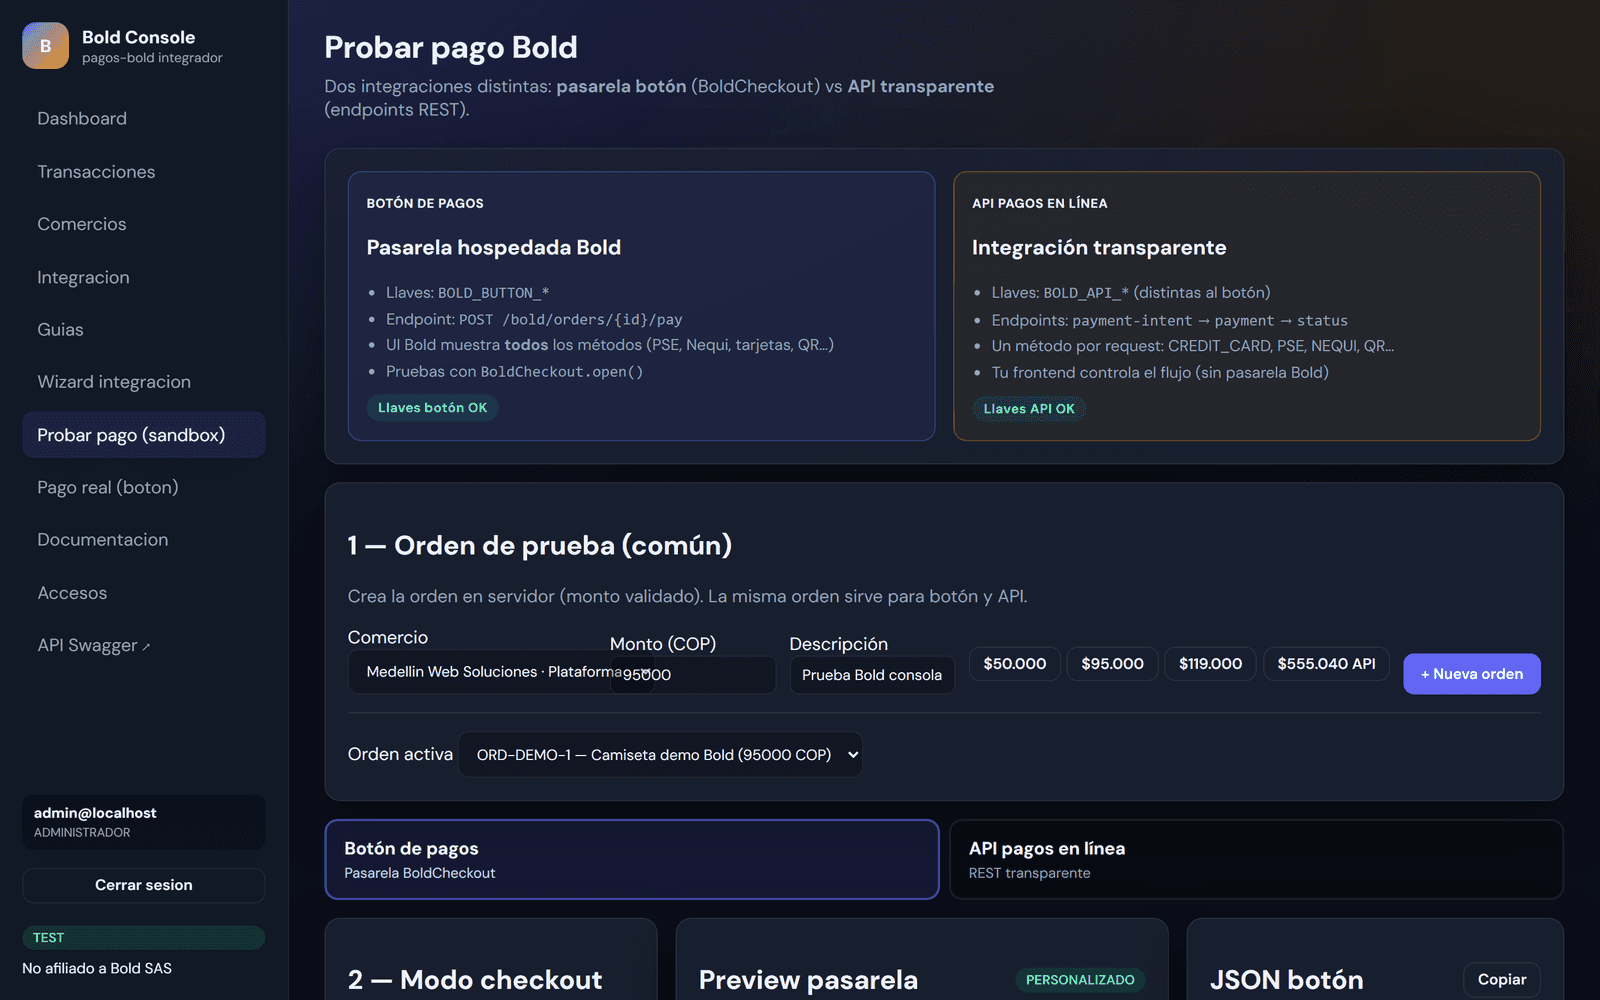This screenshot has height=1000, width=1600.
Task: Click the '2 — Modo checkout' heading
Action: tap(475, 980)
